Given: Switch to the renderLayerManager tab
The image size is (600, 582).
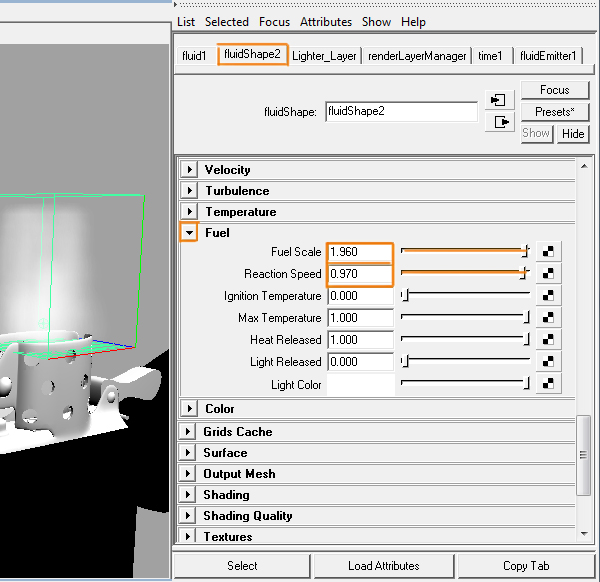Looking at the screenshot, I should click(x=417, y=56).
